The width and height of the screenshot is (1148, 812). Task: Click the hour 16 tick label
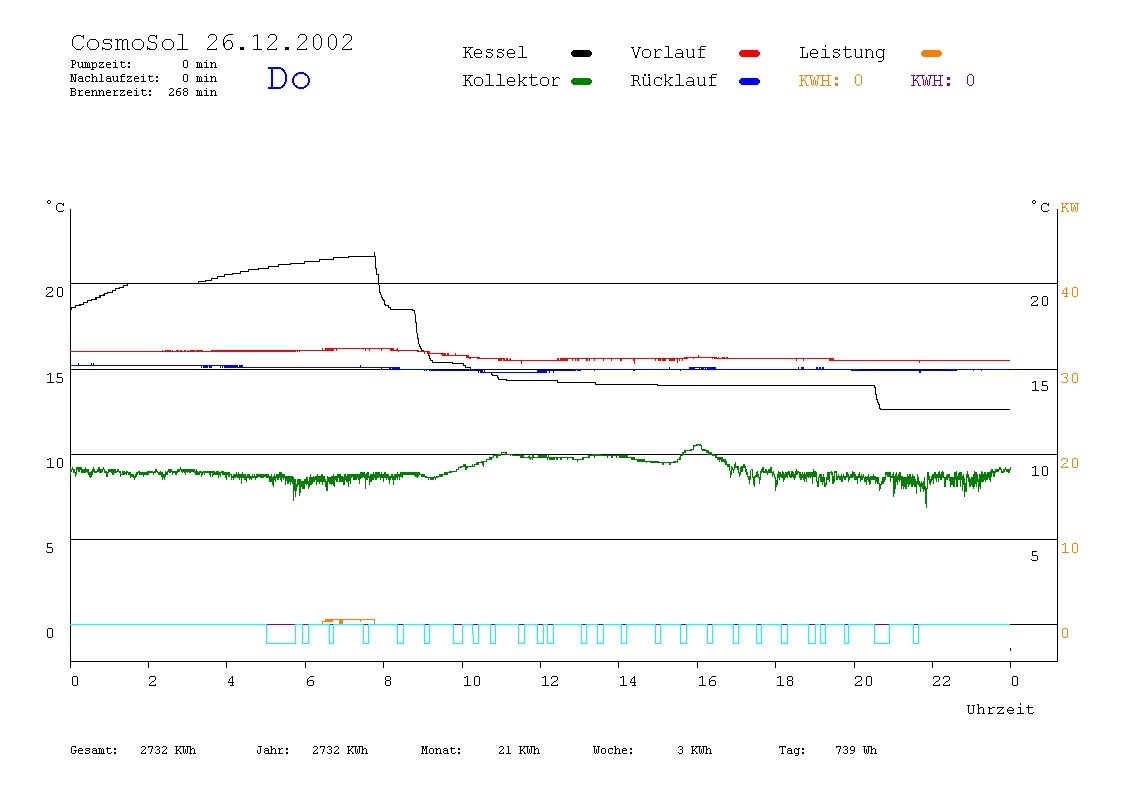click(x=707, y=682)
